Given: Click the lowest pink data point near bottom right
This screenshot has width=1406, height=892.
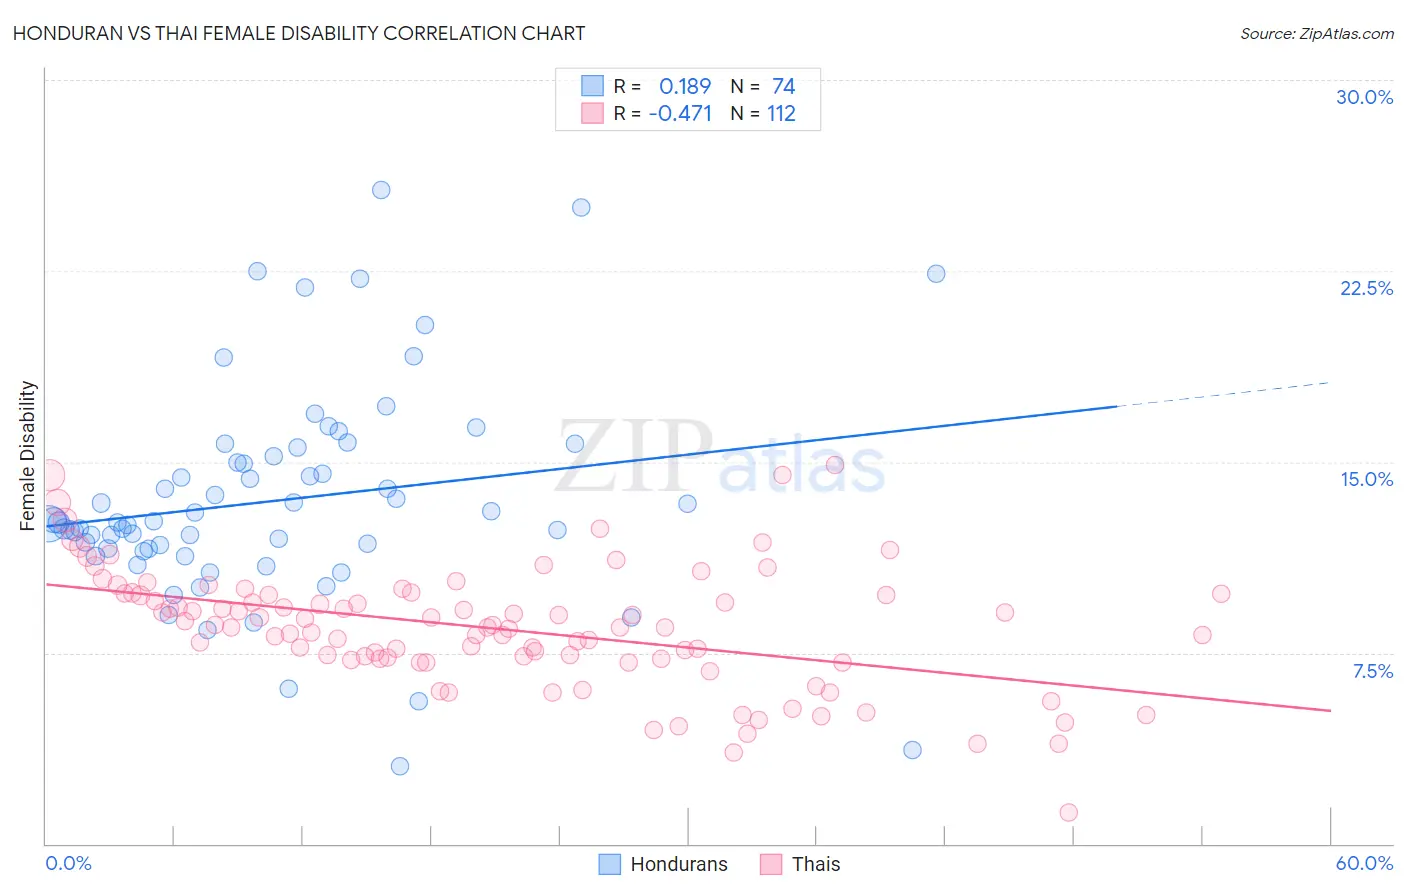Looking at the screenshot, I should [1068, 812].
